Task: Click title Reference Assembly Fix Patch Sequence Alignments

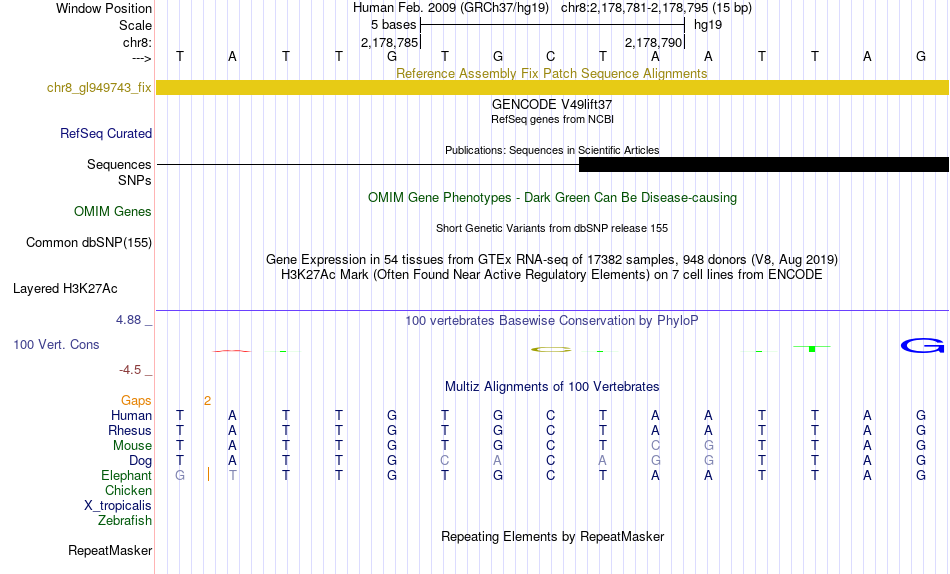Action: [x=551, y=73]
